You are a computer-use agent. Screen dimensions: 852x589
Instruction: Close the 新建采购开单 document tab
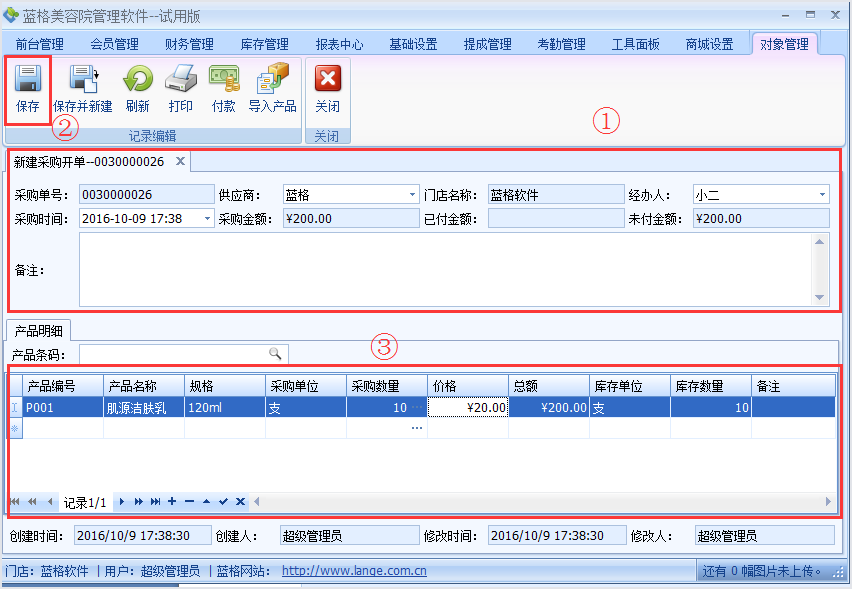tap(180, 161)
